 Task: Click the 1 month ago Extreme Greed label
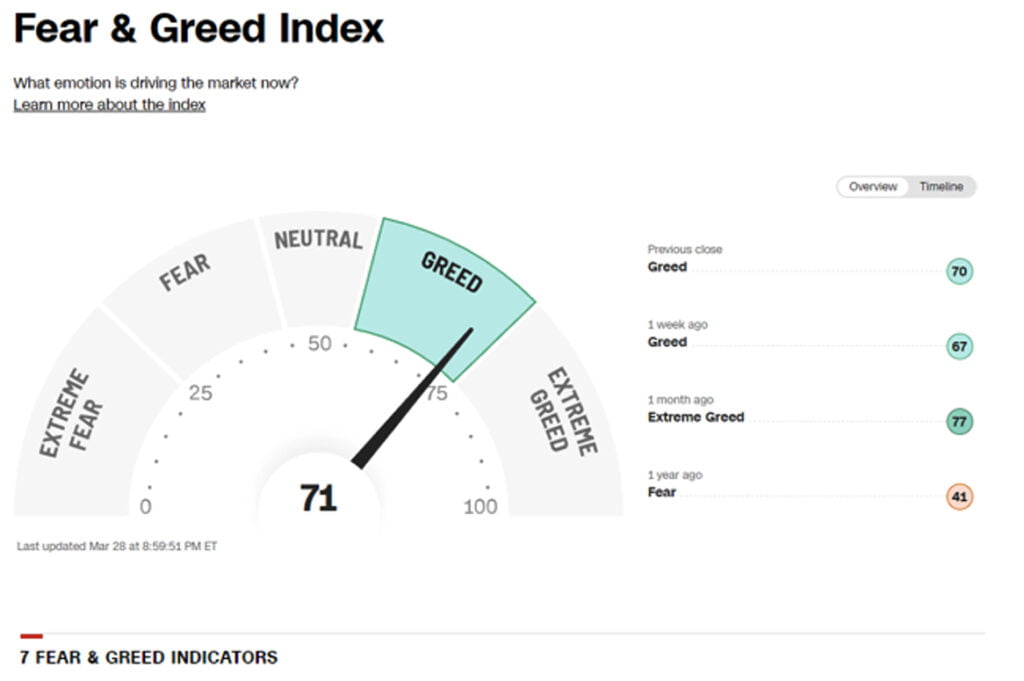[696, 417]
